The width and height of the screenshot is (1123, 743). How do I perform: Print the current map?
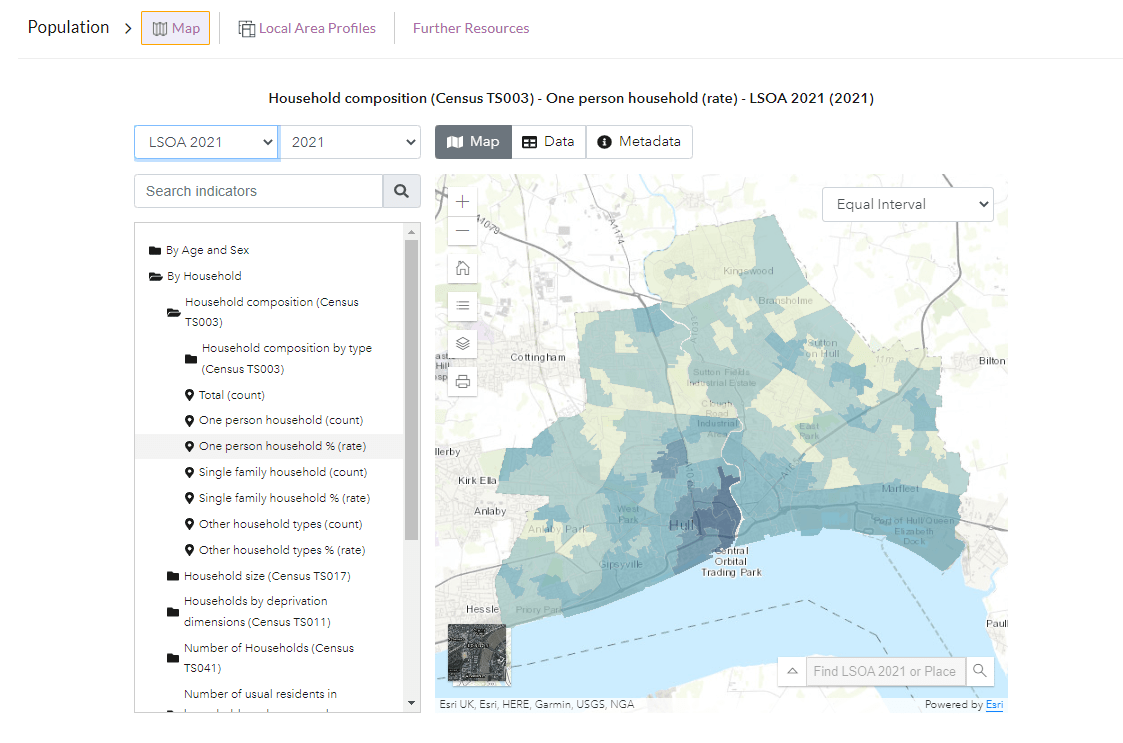coord(462,380)
